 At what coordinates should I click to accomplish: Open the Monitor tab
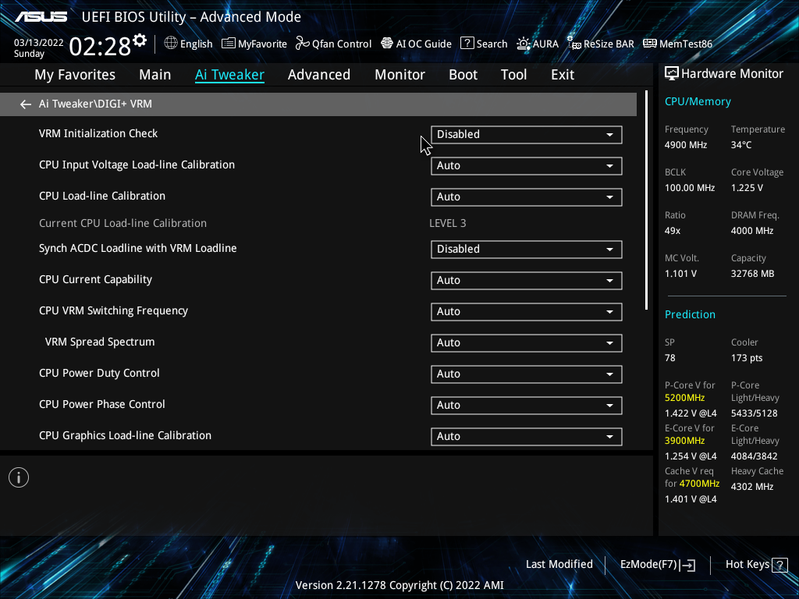400,75
